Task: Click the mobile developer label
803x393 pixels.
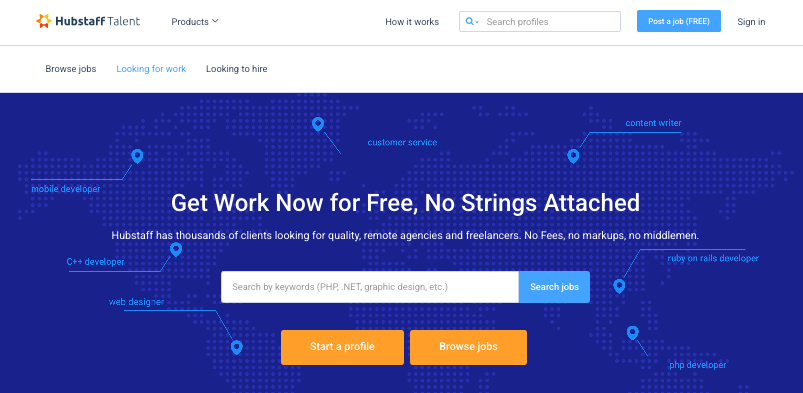Action: [66, 189]
